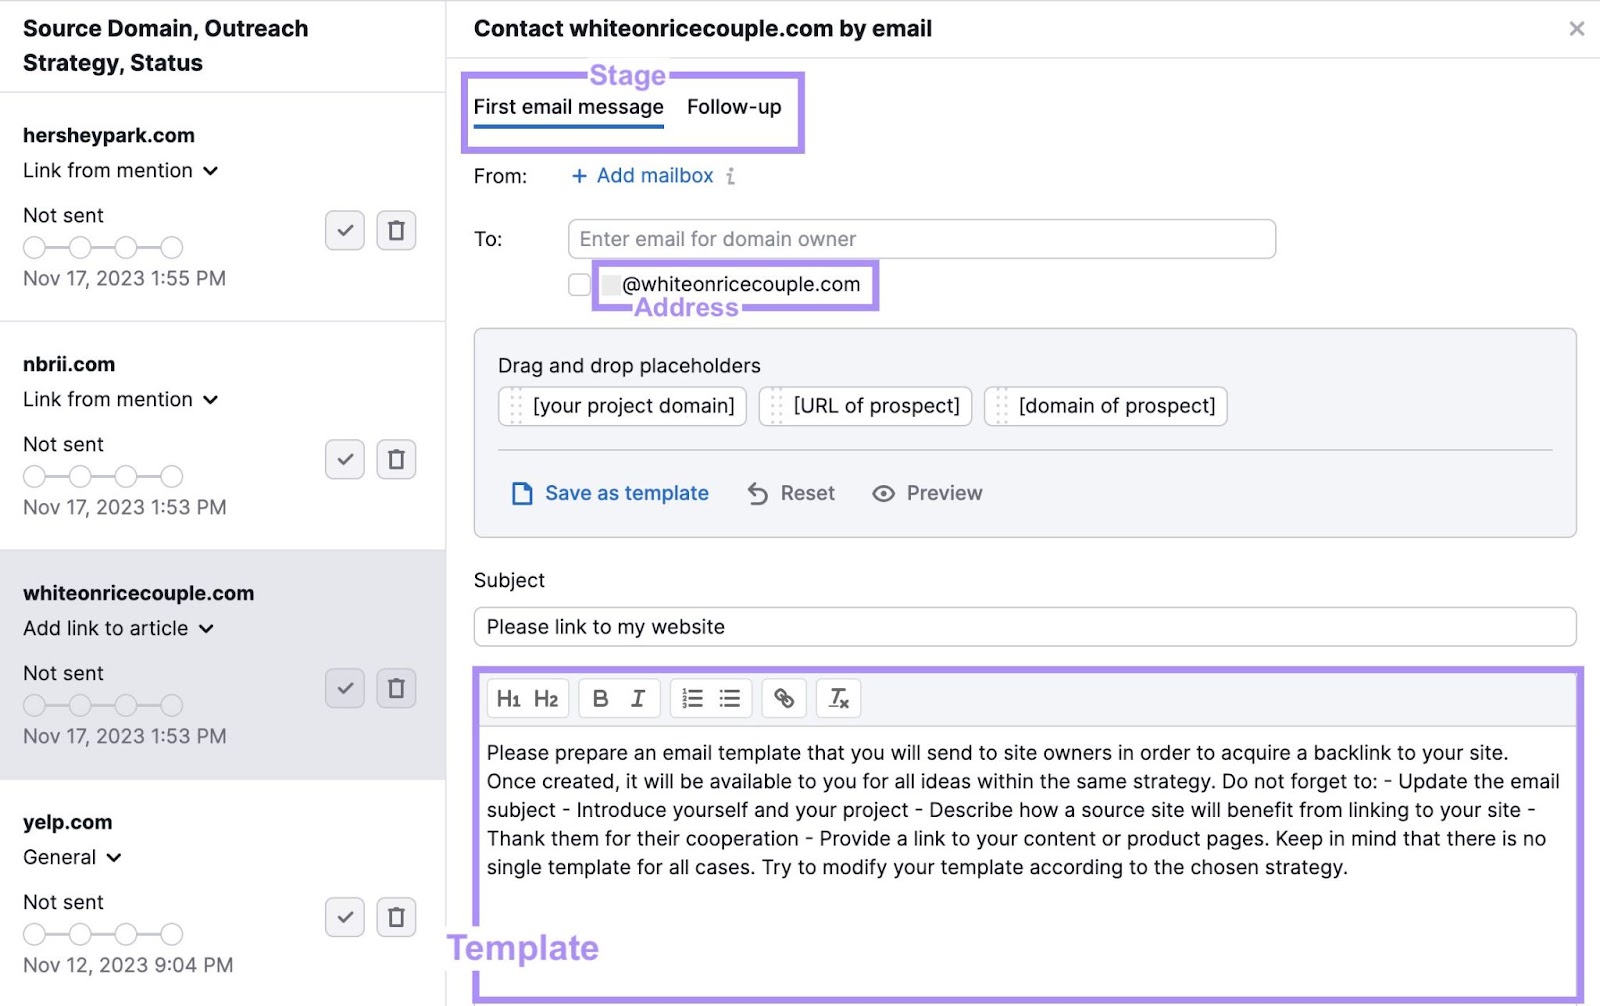
Task: Toggle bold text formatting
Action: pos(600,698)
